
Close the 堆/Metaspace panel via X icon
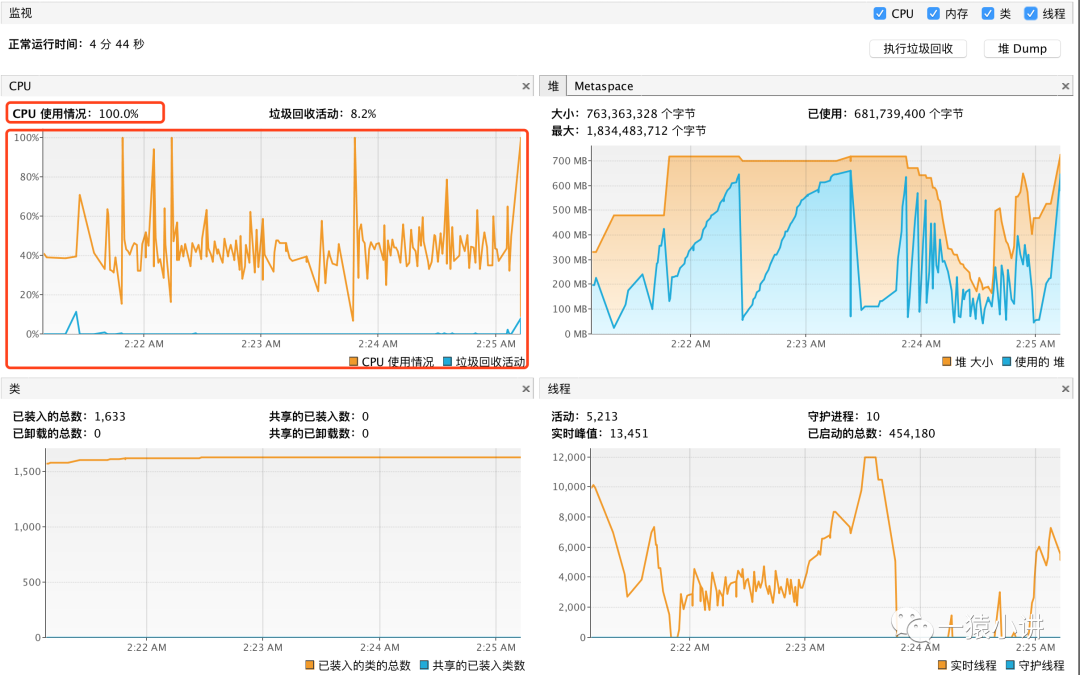click(x=1066, y=86)
